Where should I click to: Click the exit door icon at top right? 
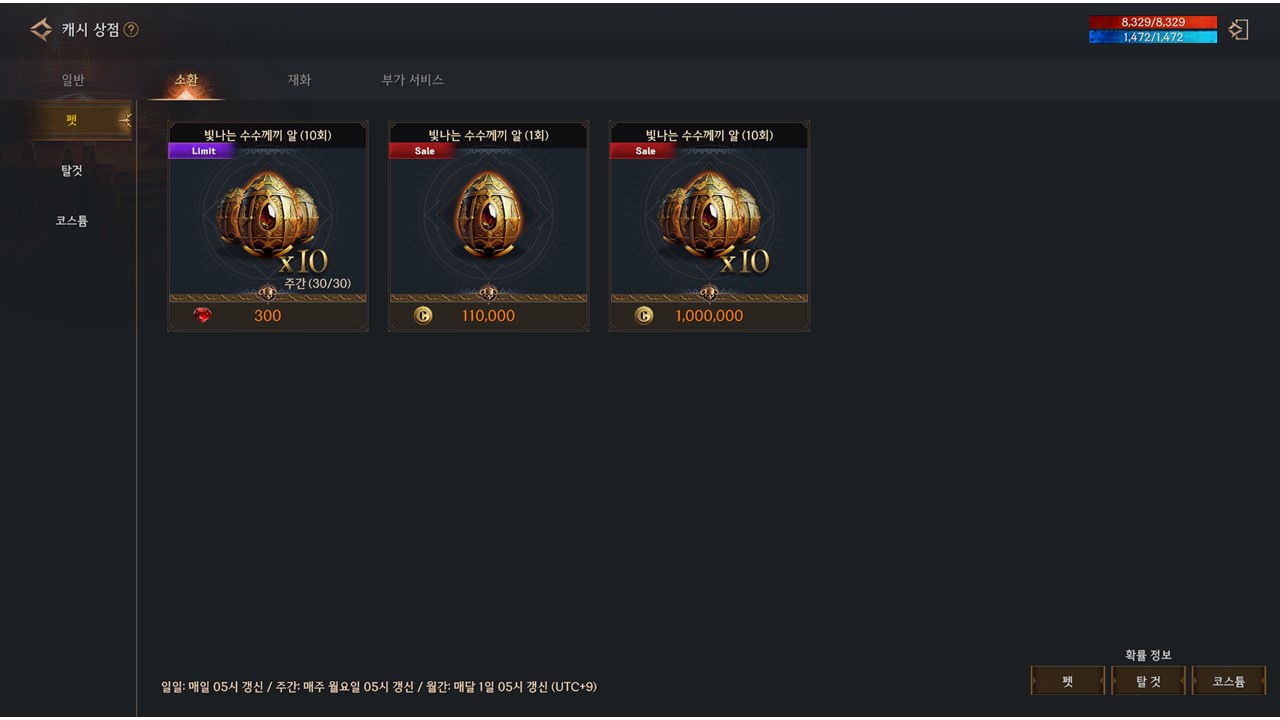[x=1238, y=30]
